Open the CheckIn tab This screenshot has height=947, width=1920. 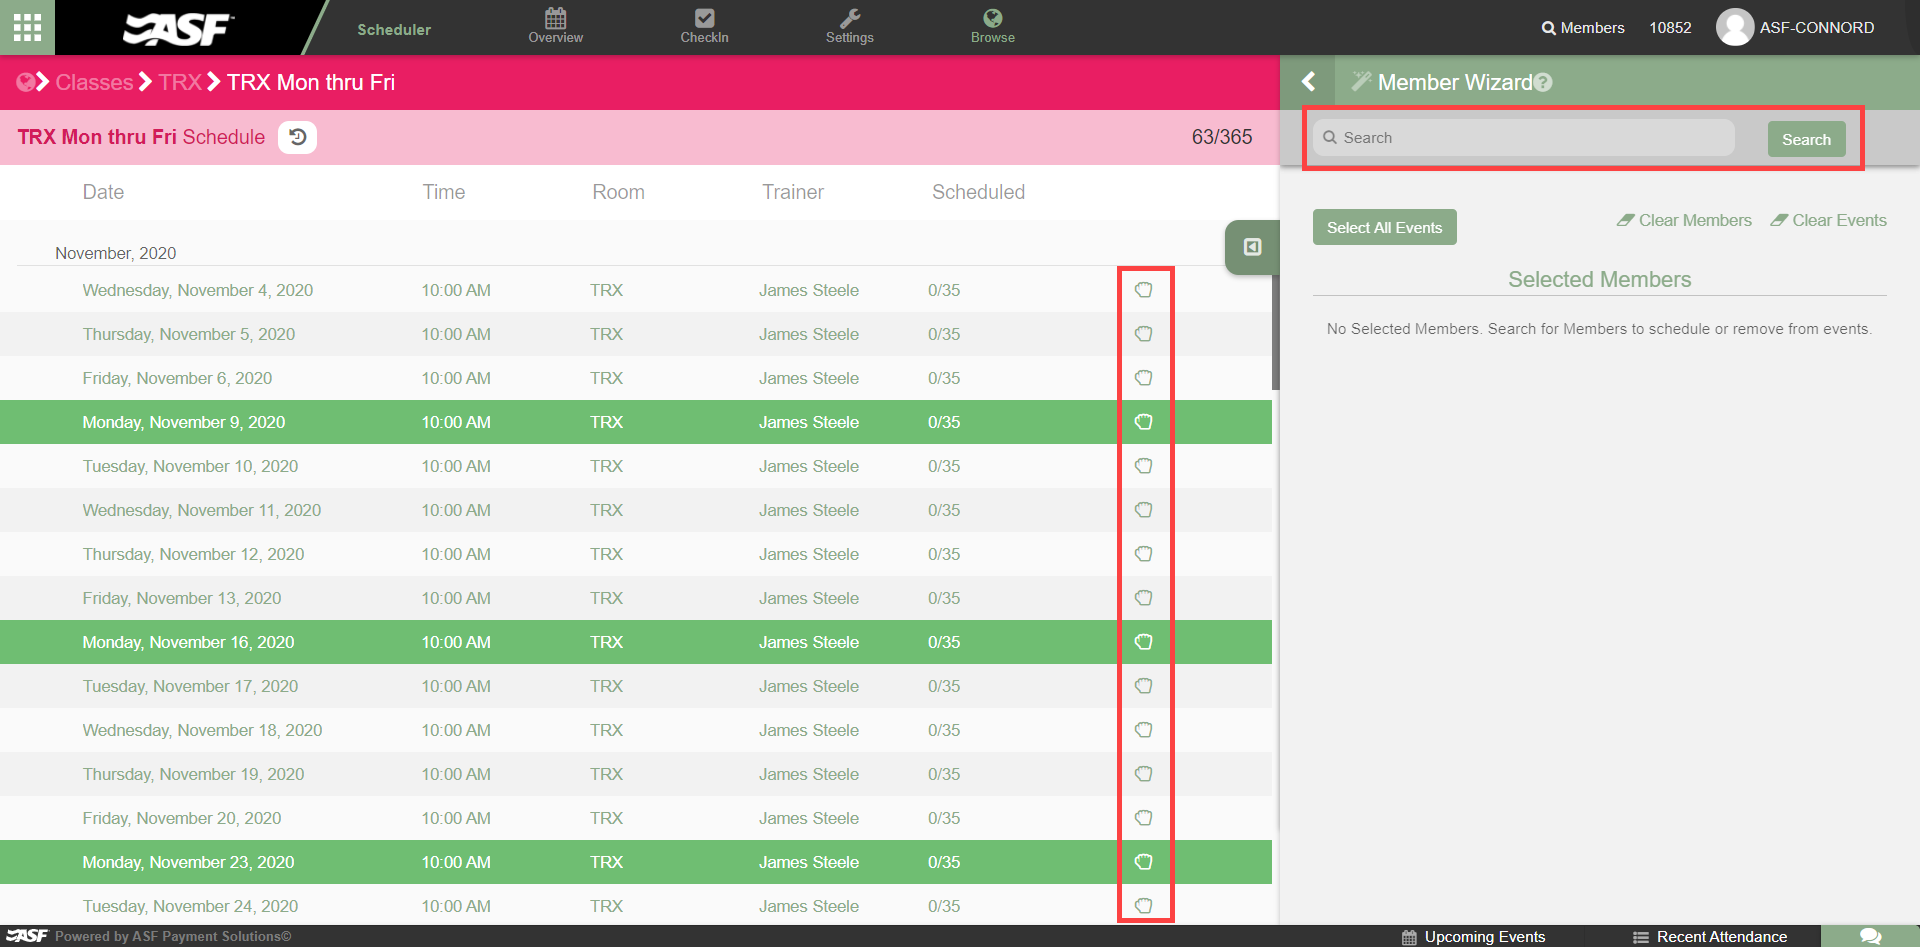tap(704, 27)
